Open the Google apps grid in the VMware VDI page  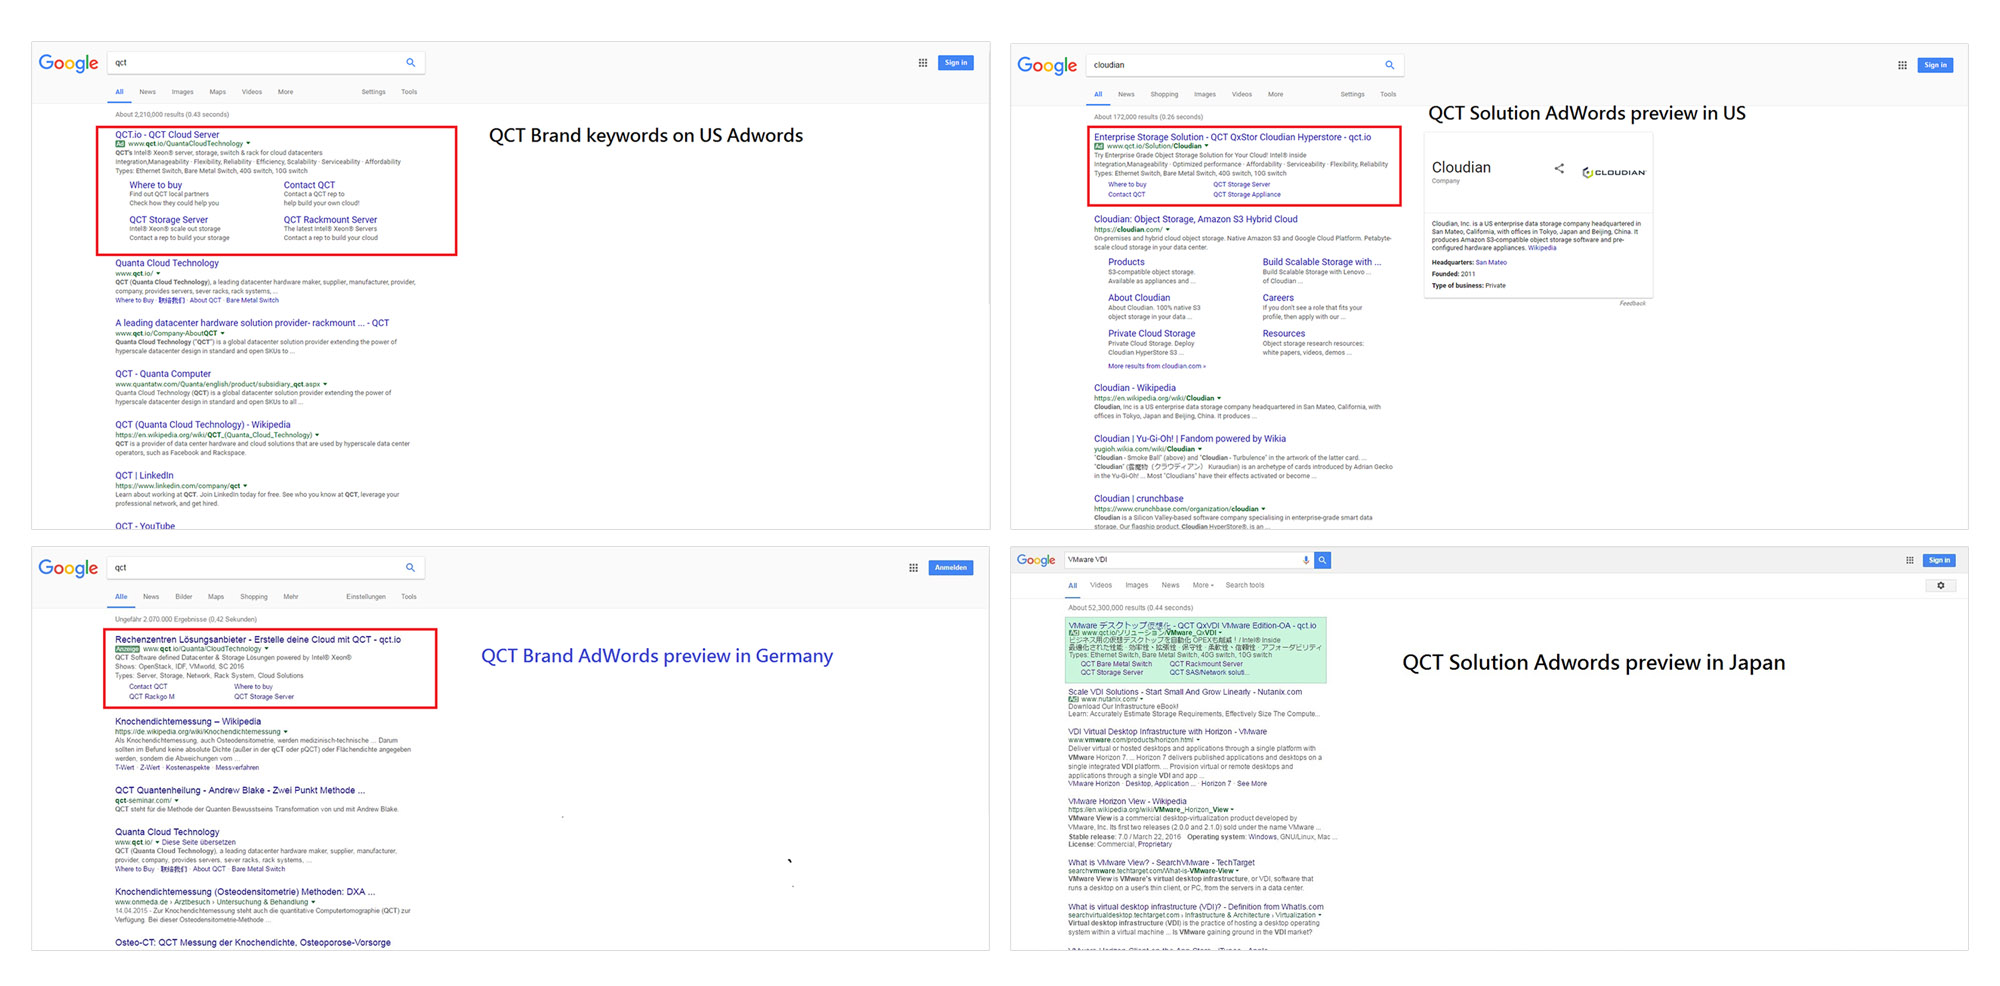(x=1909, y=560)
